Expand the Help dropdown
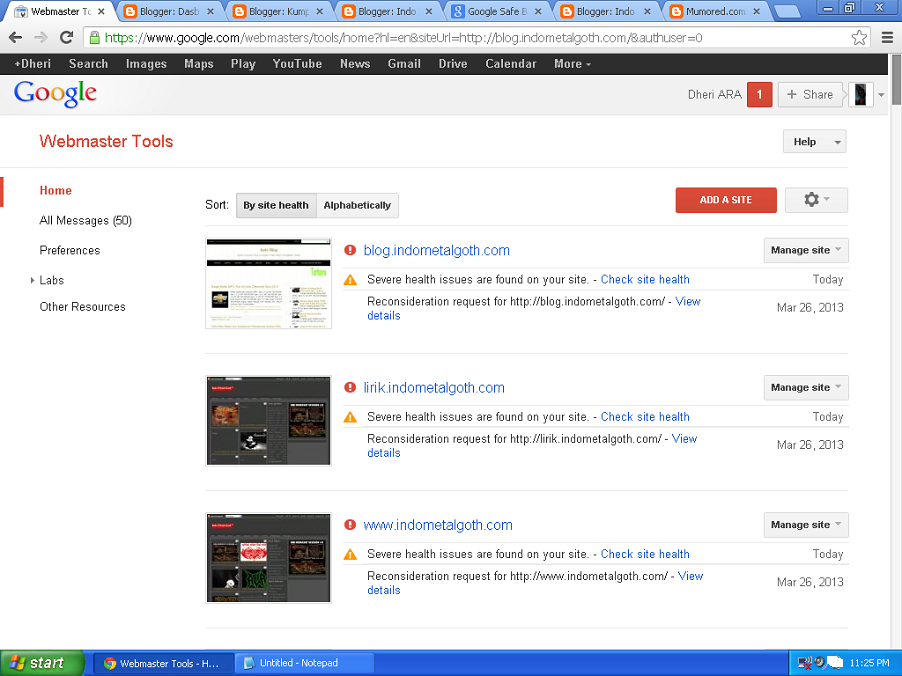This screenshot has height=676, width=902. click(815, 142)
